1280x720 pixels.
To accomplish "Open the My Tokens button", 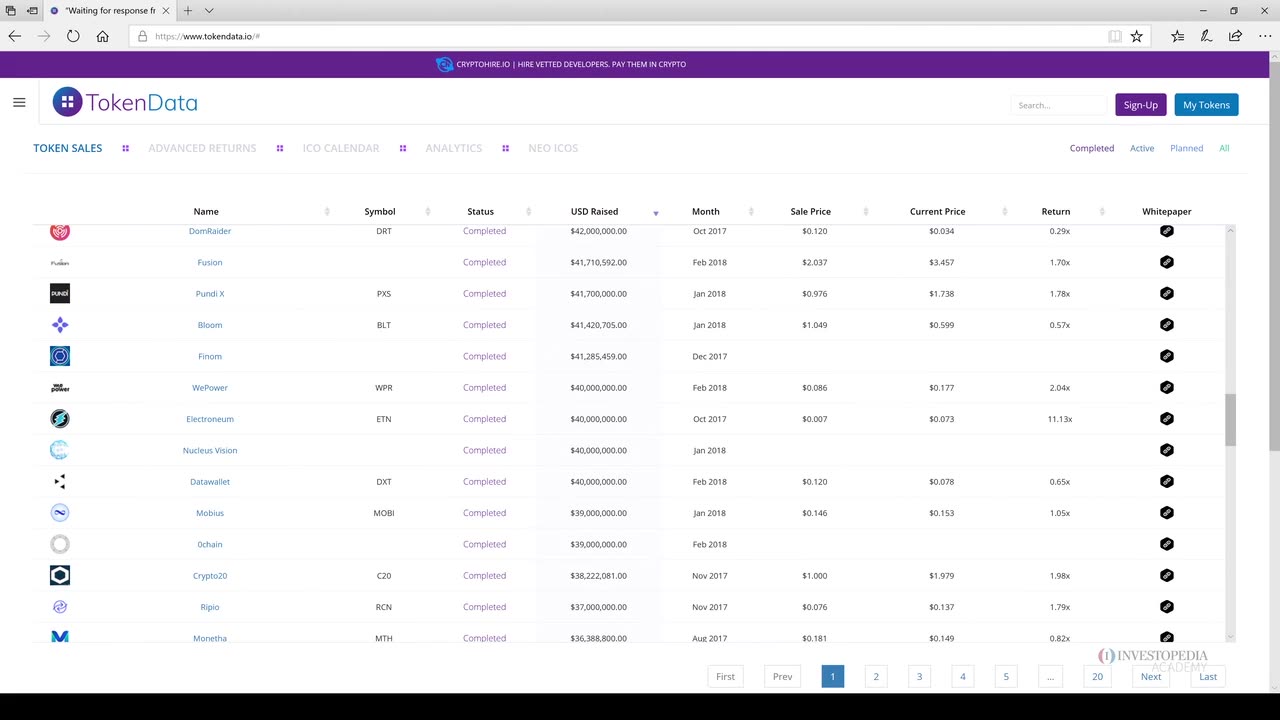I will 1206,105.
